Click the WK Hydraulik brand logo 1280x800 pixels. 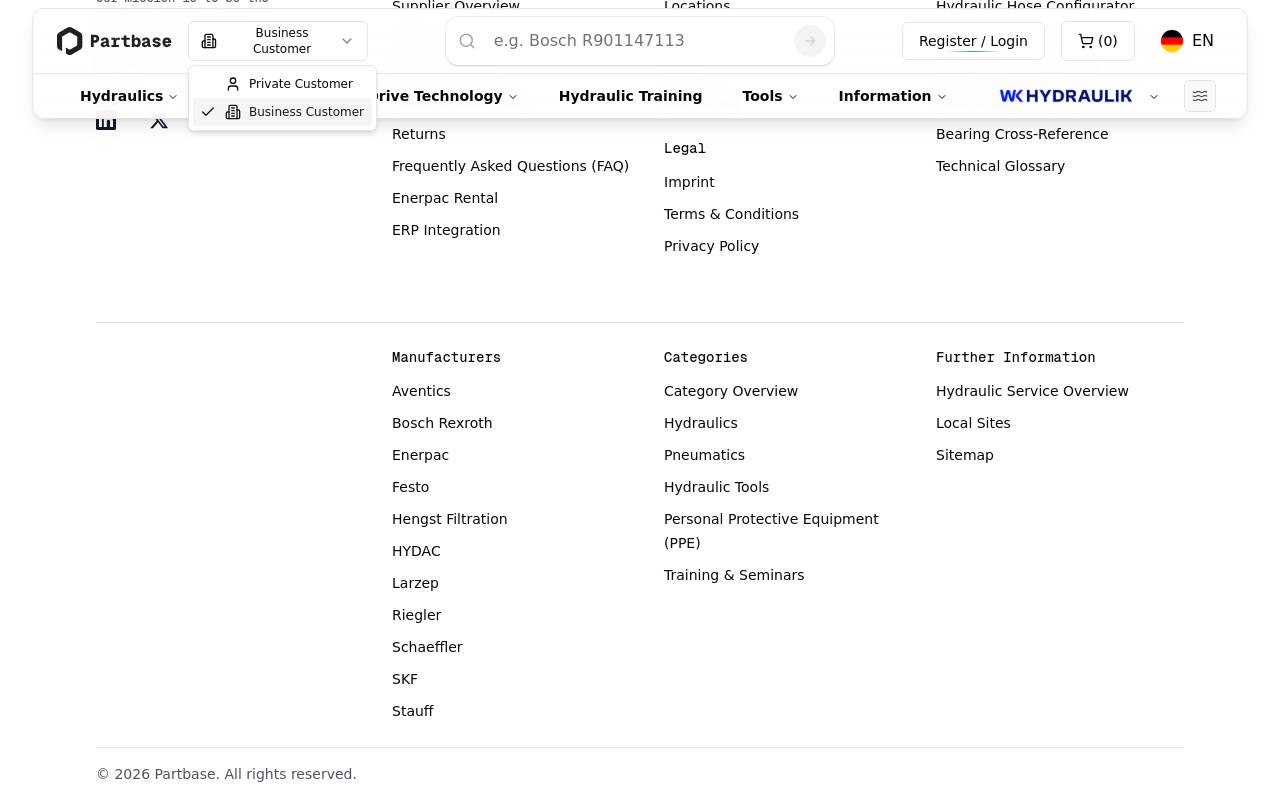tap(1066, 96)
